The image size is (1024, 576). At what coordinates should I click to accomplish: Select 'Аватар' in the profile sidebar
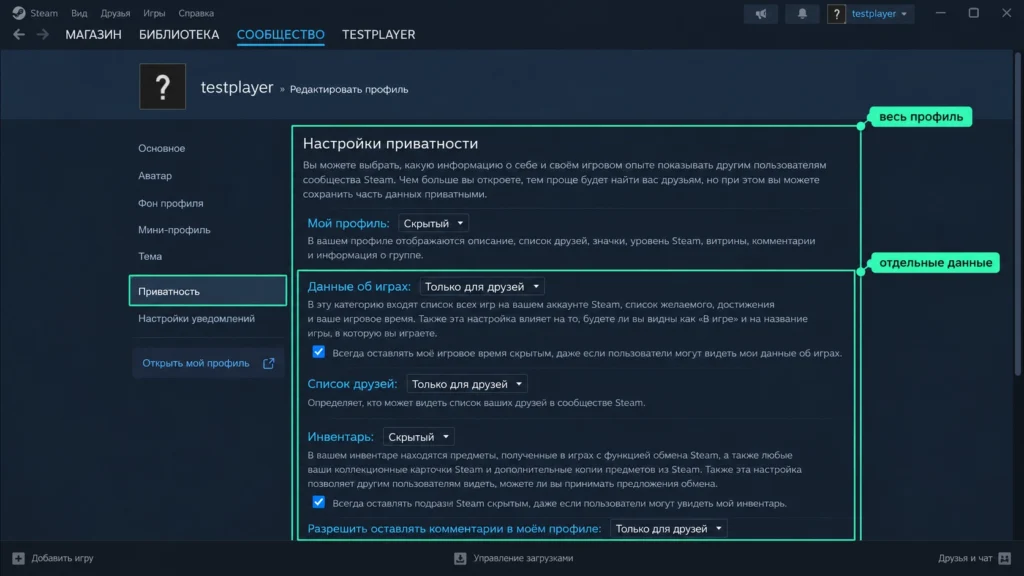pos(155,176)
